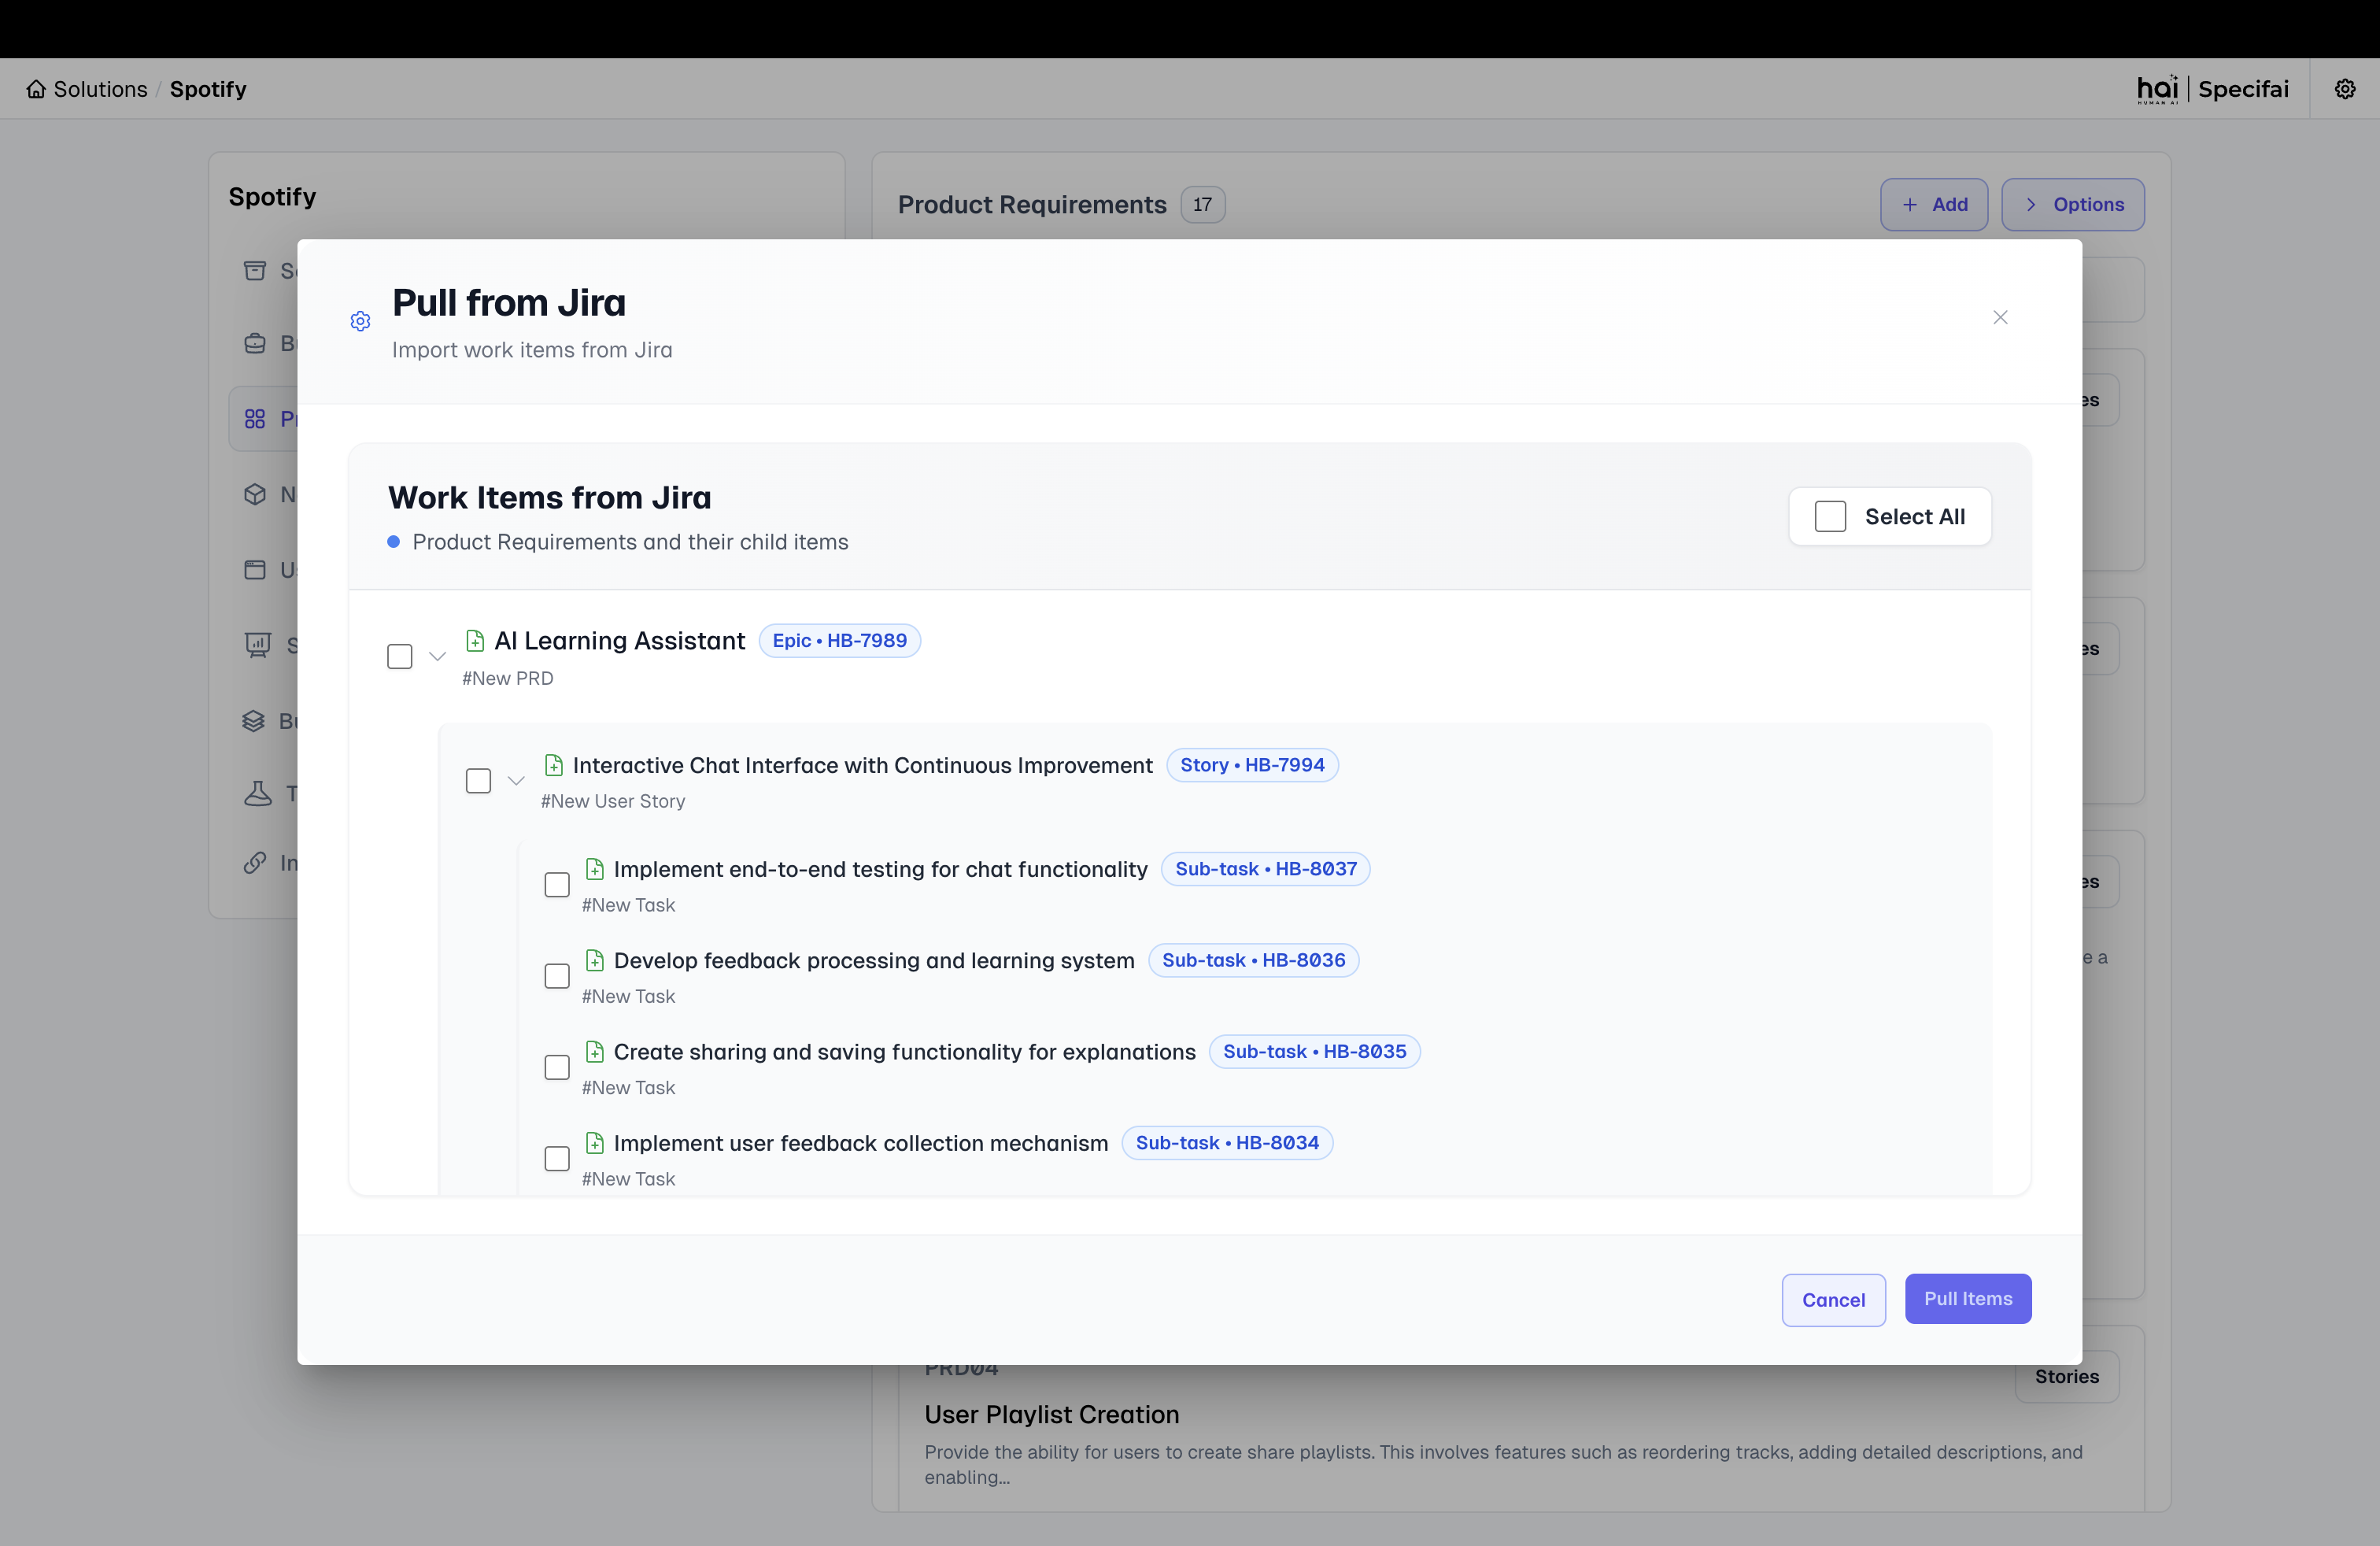Click document icon for user feedback collection sub-task
This screenshot has height=1546, width=2380.
click(x=595, y=1142)
